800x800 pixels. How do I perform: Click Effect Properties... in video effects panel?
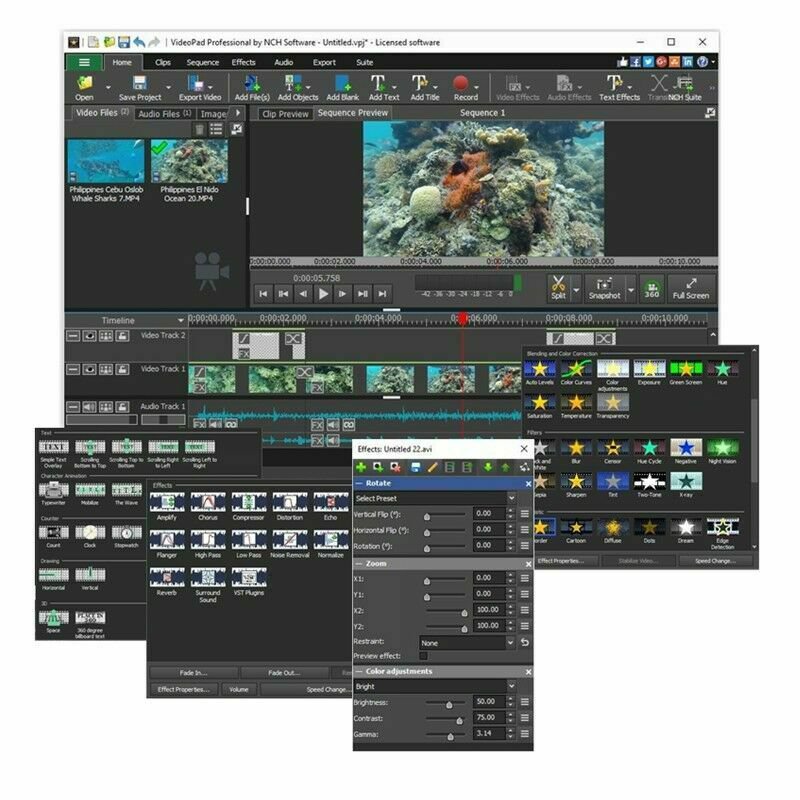[x=560, y=561]
